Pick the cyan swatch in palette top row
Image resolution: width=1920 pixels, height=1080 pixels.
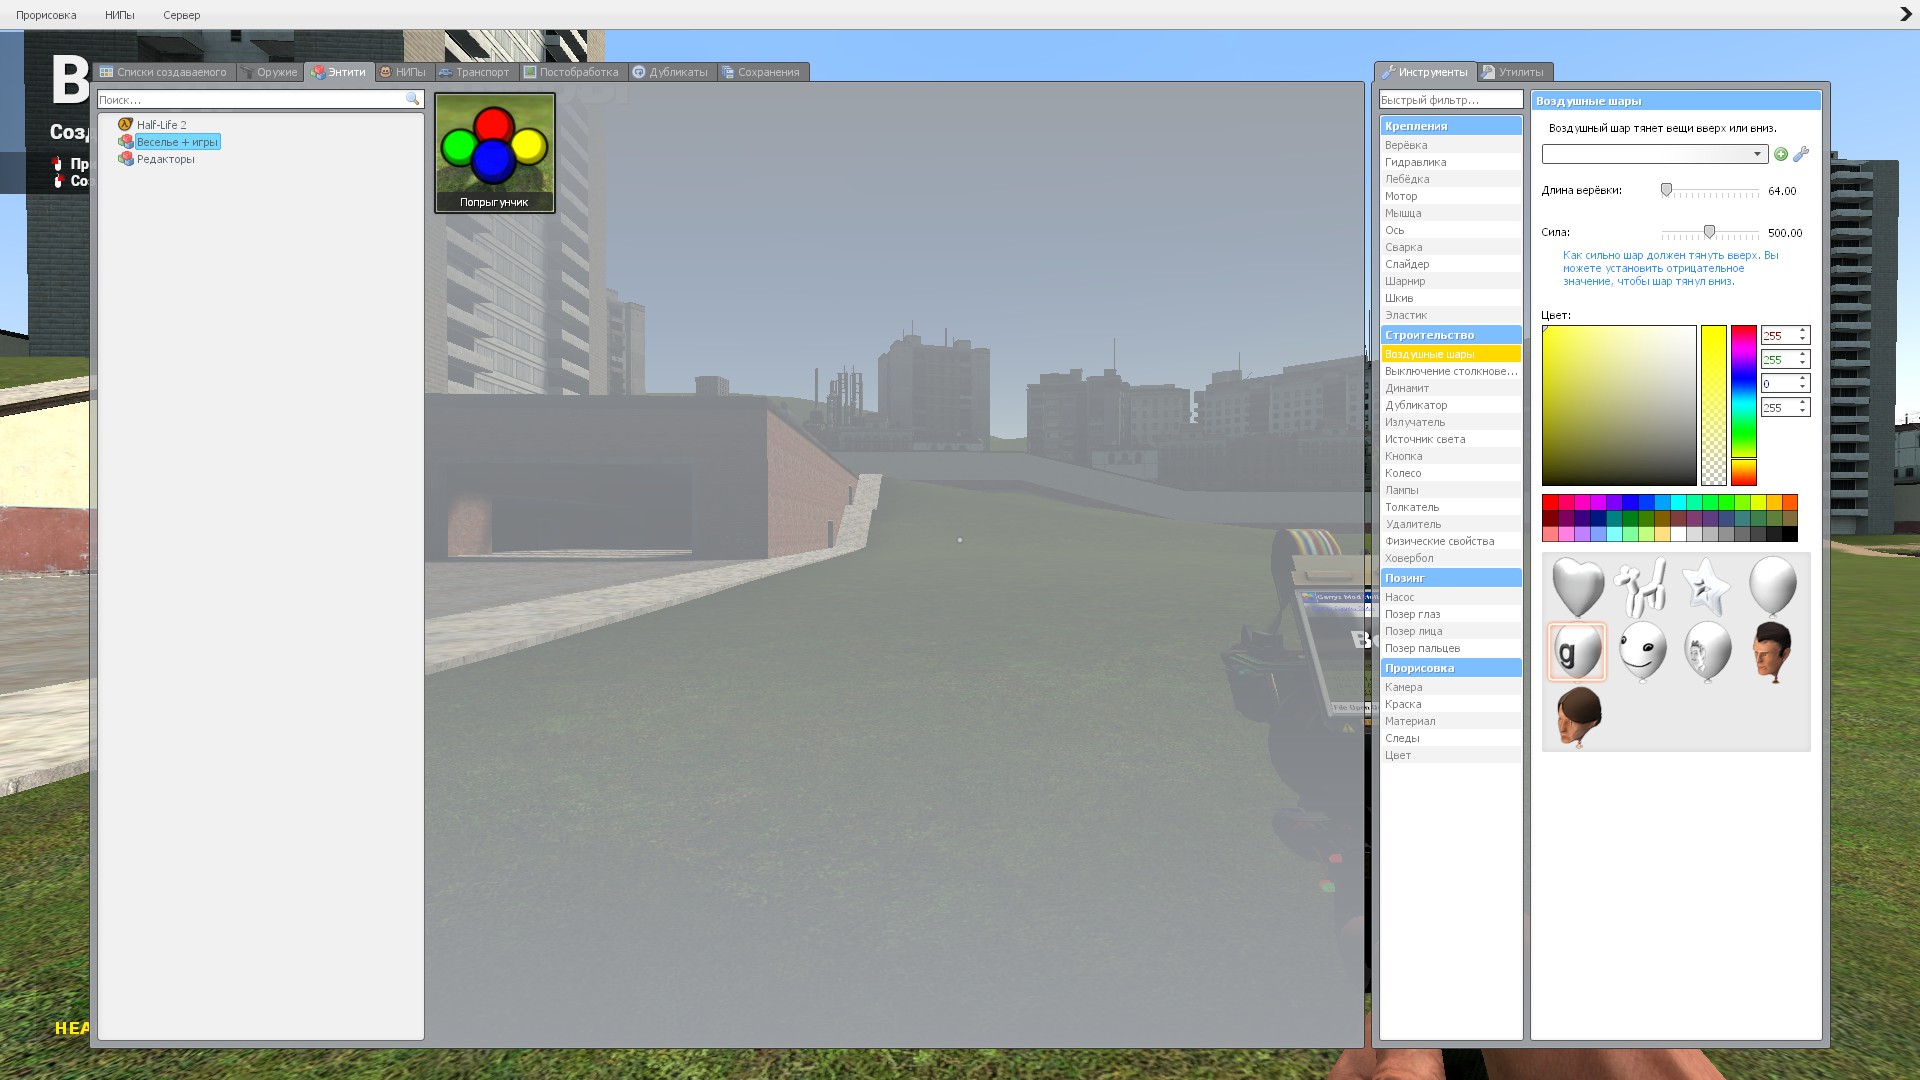point(1678,502)
